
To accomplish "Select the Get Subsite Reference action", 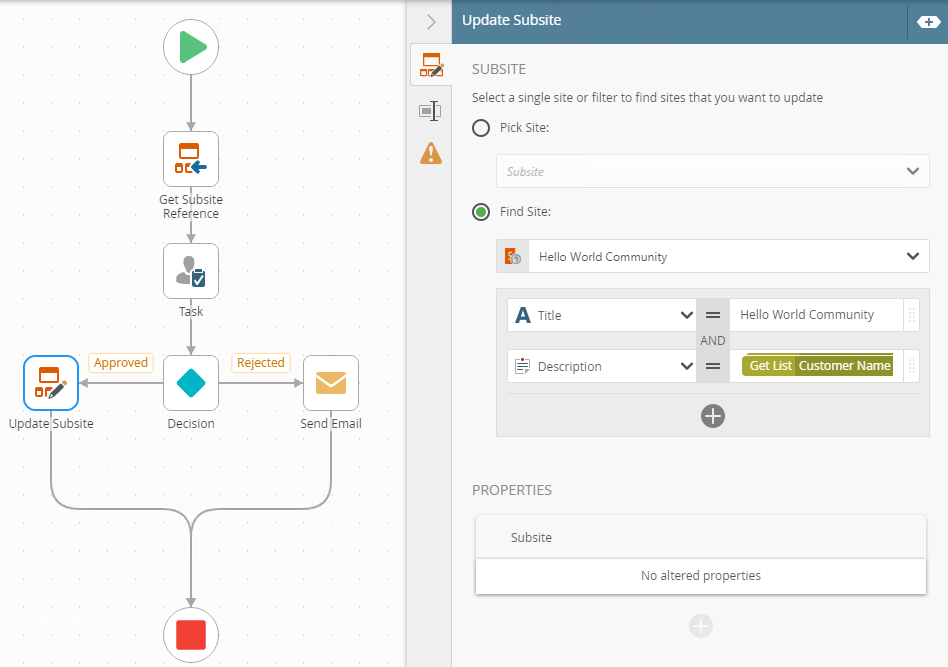I will [191, 159].
